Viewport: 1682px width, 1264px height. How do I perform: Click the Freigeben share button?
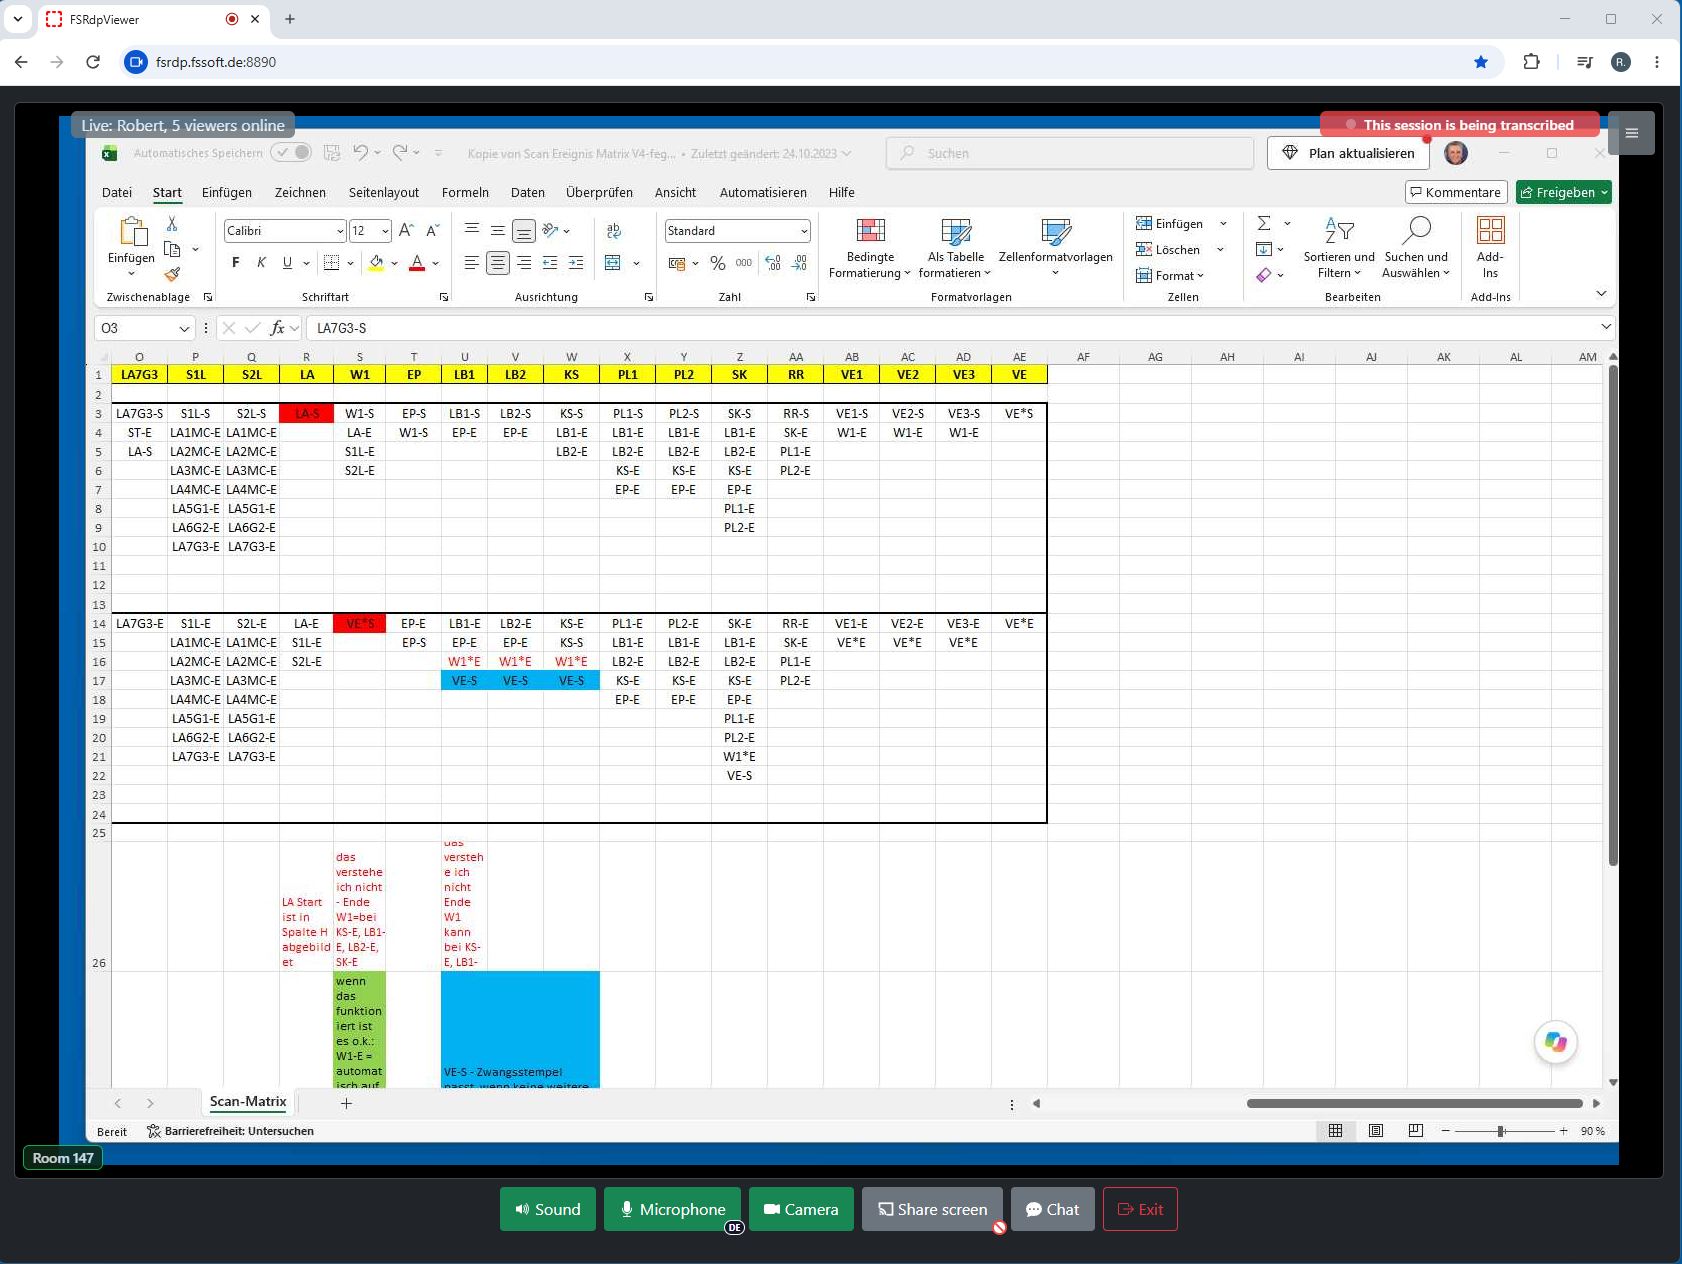(1564, 192)
